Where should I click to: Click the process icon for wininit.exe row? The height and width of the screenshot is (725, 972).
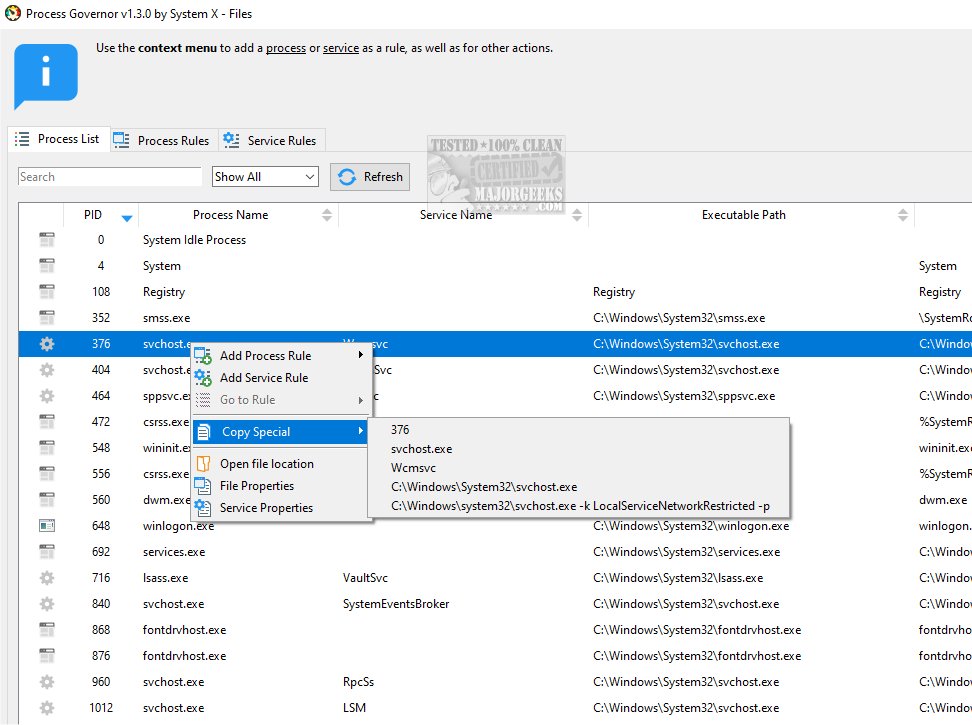[46, 447]
